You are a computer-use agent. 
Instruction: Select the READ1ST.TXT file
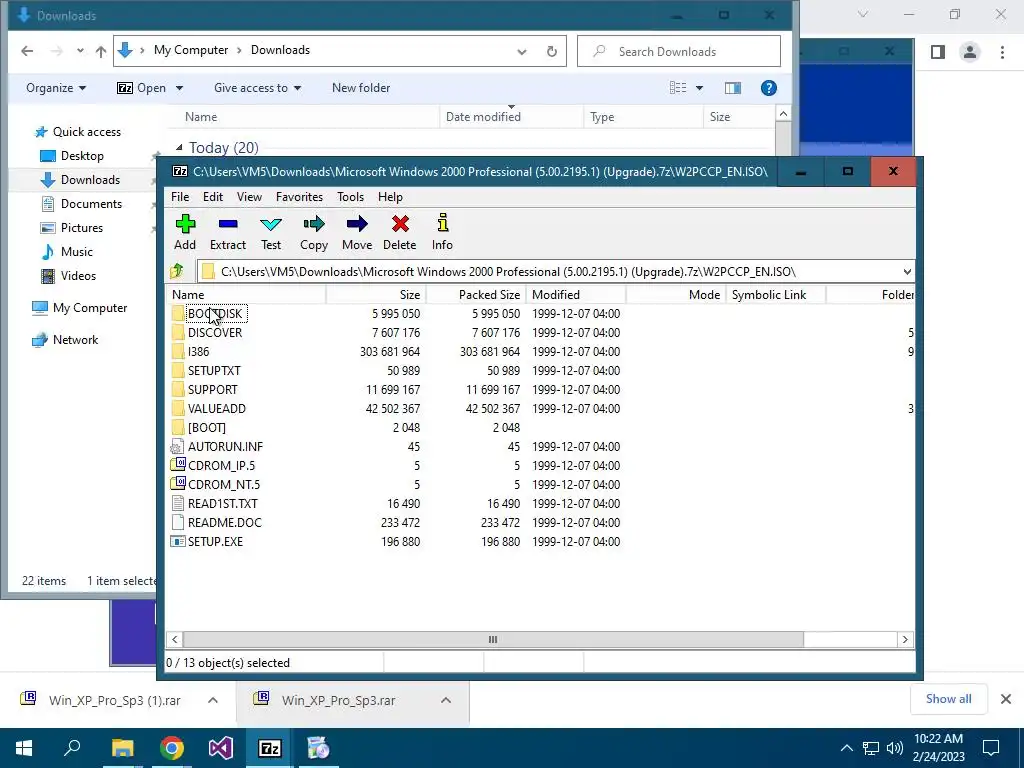[223, 503]
